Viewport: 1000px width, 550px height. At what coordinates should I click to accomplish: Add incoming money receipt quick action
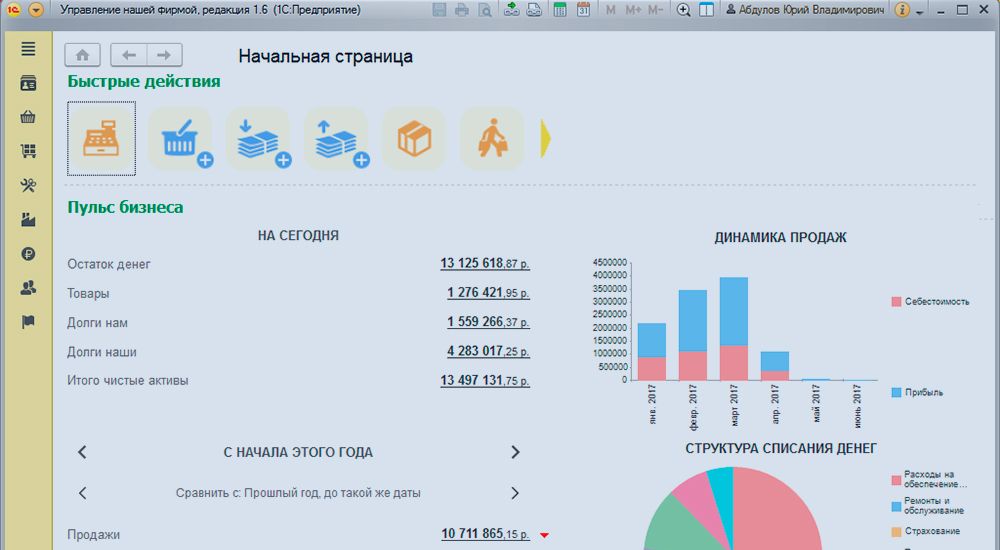click(258, 138)
